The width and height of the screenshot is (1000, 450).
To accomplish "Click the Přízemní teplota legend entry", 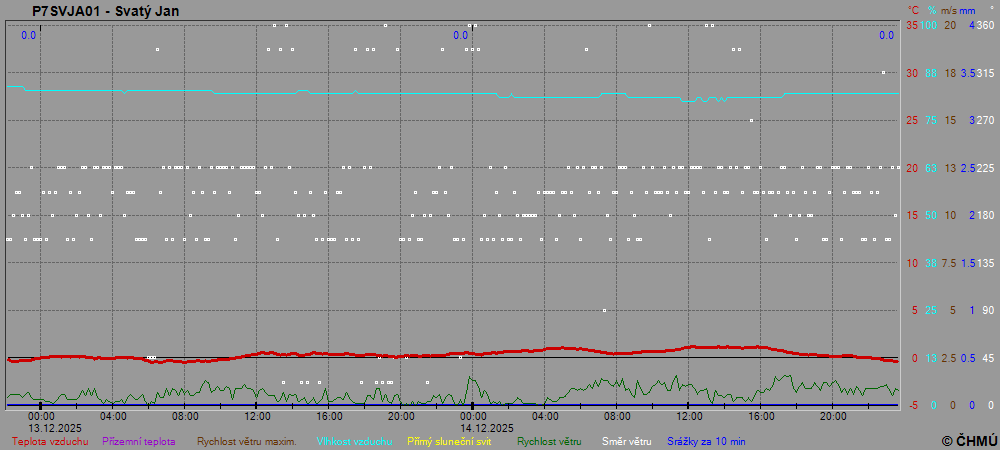I will coord(139,440).
